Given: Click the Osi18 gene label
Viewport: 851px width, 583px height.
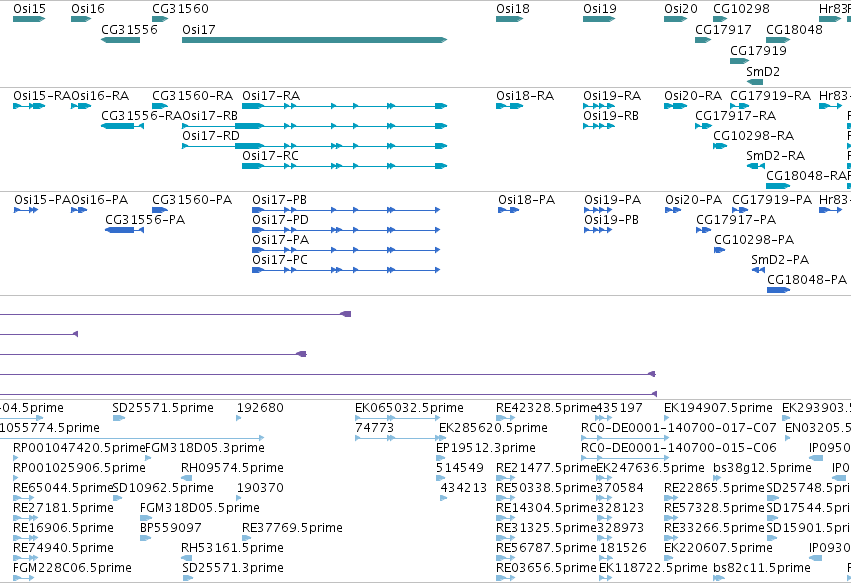Looking at the screenshot, I should point(512,9).
